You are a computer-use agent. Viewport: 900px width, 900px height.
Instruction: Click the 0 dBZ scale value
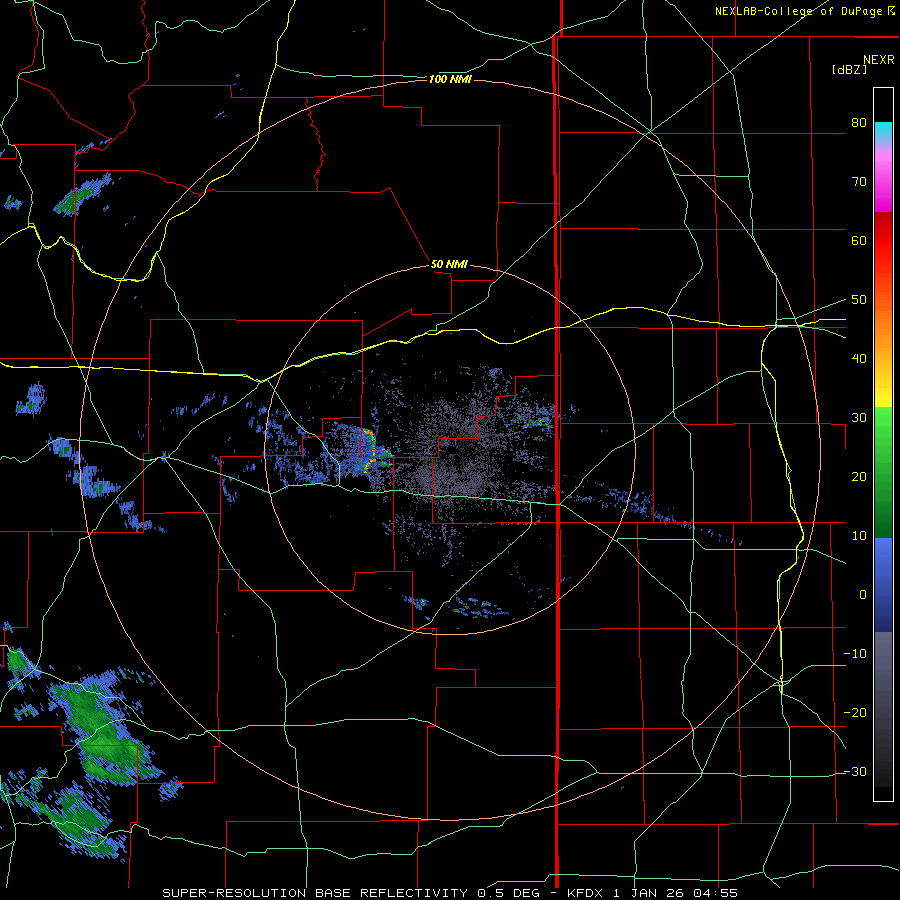pyautogui.click(x=863, y=595)
